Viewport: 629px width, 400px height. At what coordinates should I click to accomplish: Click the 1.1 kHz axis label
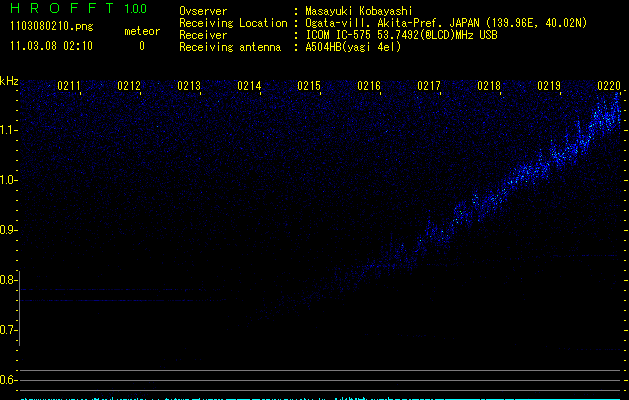pyautogui.click(x=8, y=130)
